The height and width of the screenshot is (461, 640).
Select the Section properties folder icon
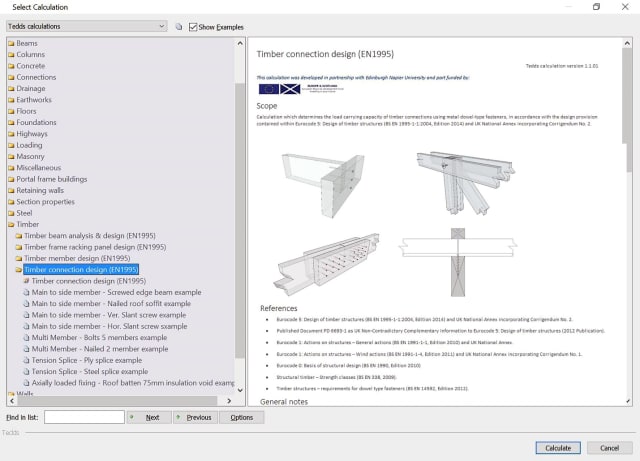11,202
